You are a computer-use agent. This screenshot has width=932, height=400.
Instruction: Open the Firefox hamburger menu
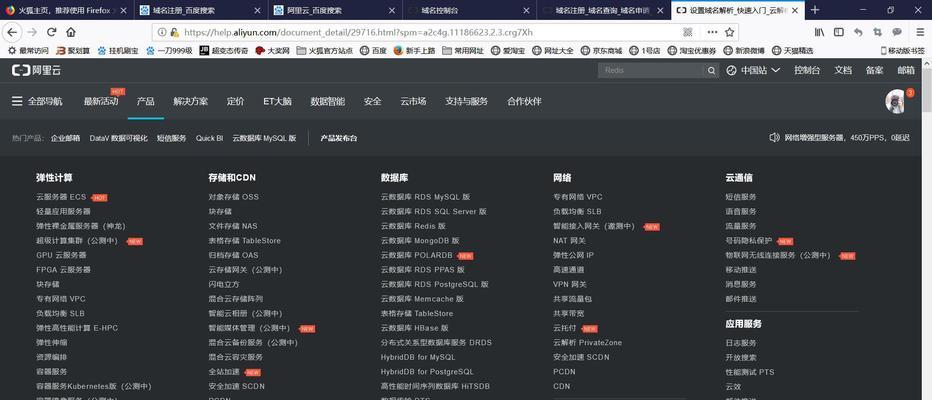(x=919, y=32)
